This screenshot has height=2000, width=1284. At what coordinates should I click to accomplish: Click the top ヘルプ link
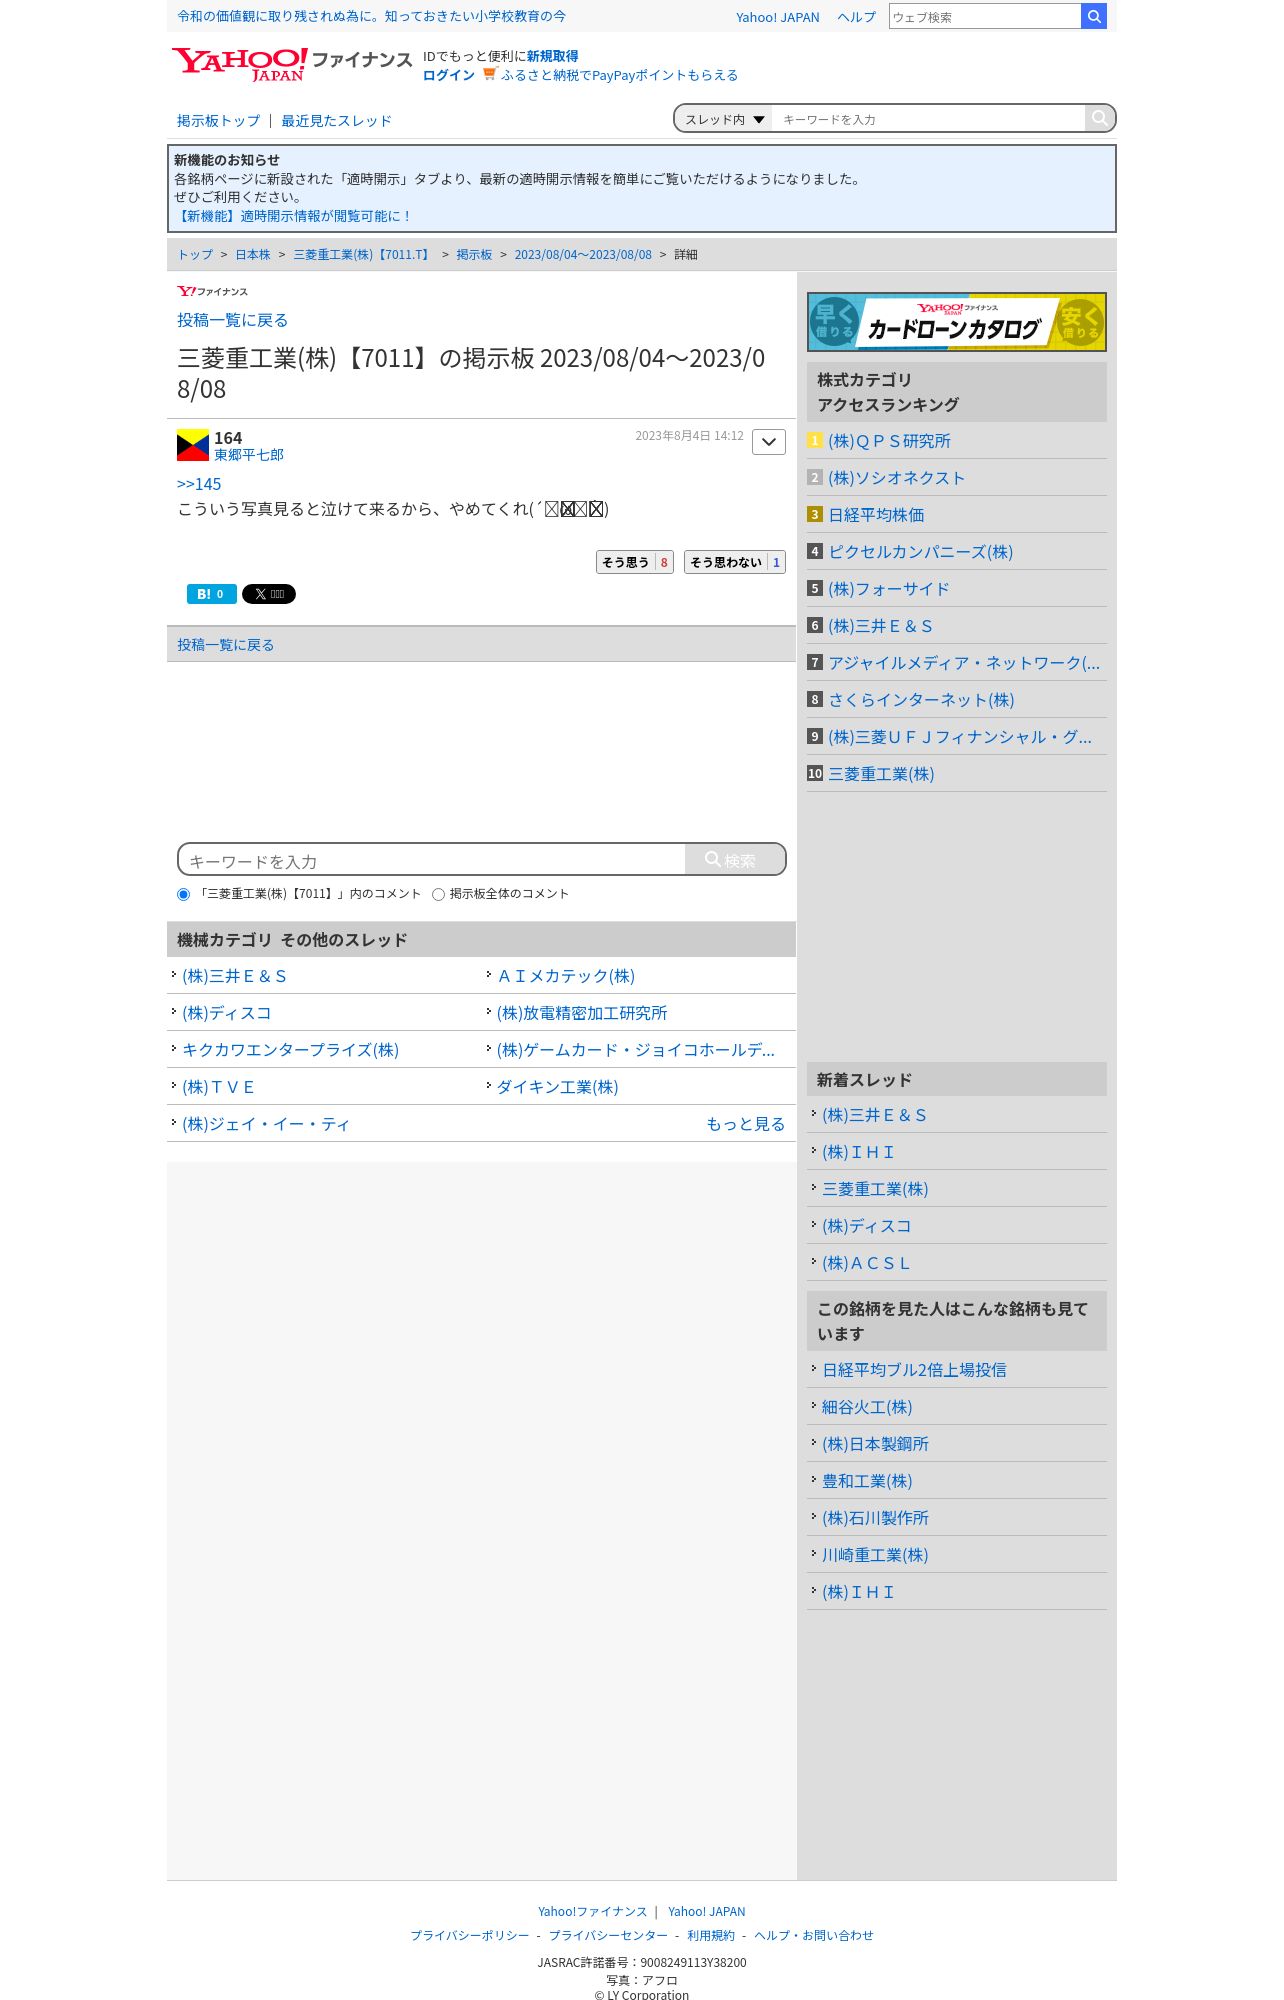click(x=856, y=17)
